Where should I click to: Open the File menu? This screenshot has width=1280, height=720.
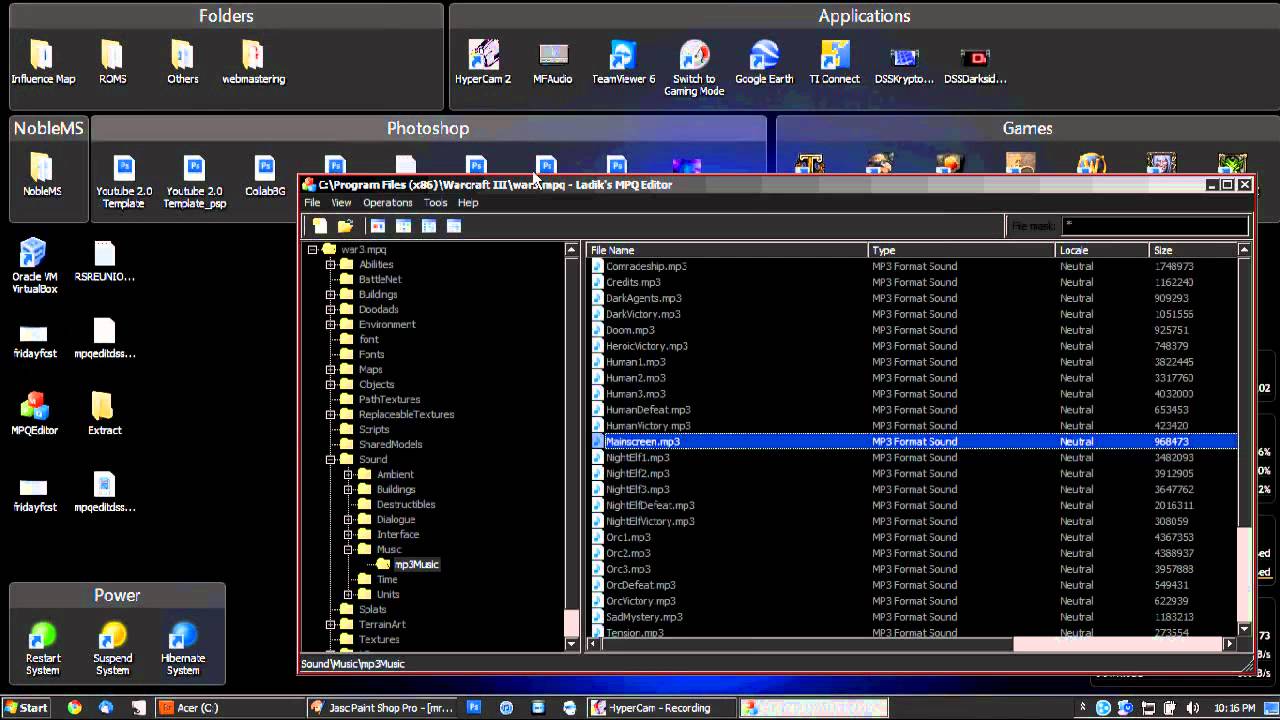pos(312,203)
